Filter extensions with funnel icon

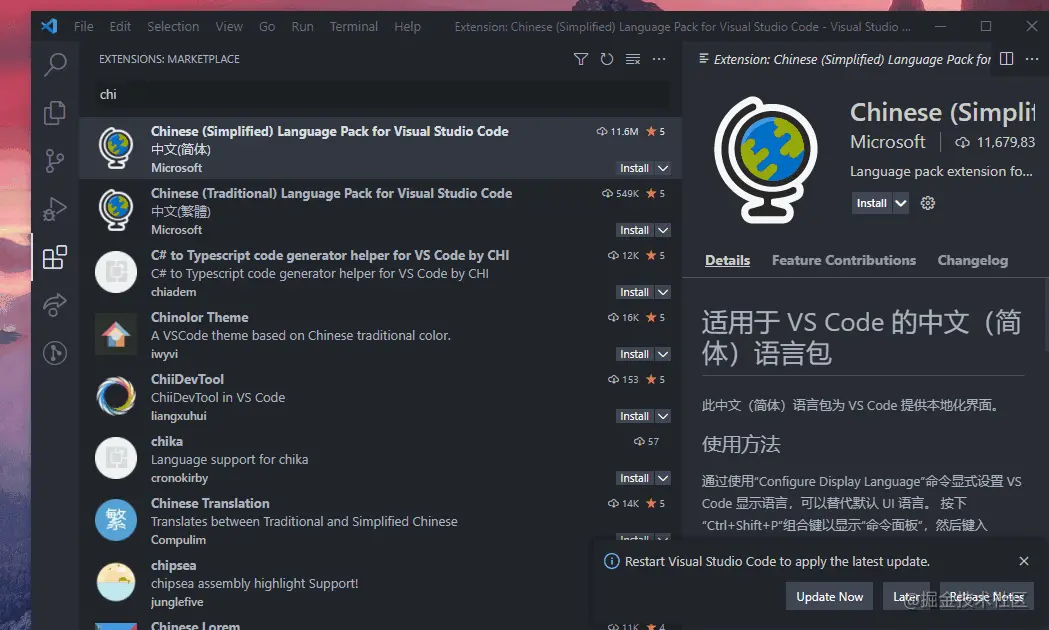click(x=581, y=59)
